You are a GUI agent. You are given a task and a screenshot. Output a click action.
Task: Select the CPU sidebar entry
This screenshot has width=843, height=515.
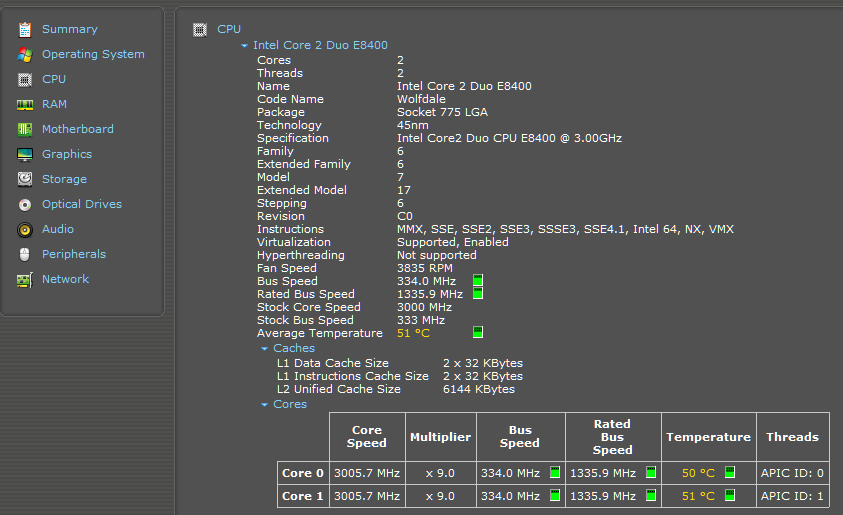click(x=54, y=79)
